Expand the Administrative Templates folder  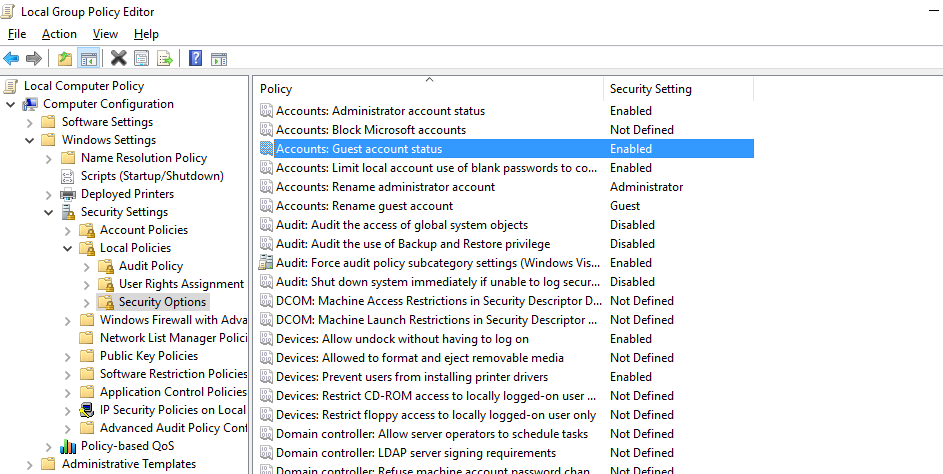coord(29,464)
